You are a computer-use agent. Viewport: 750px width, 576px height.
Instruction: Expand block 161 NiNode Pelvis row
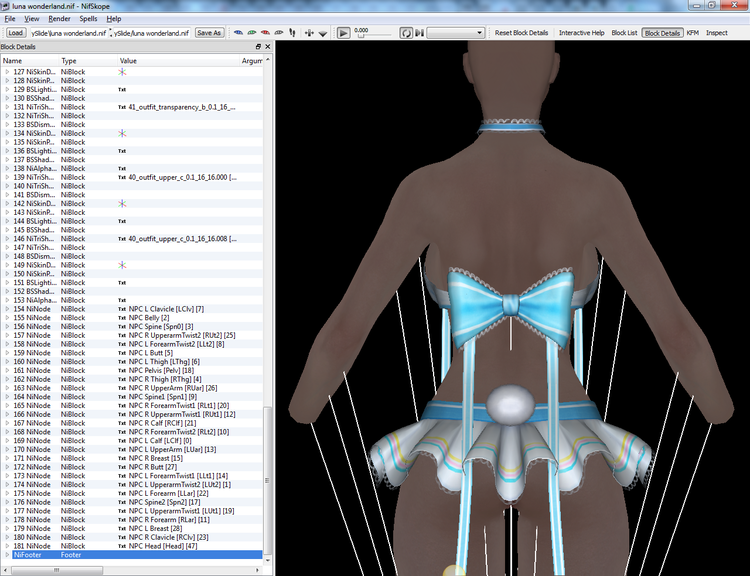(7, 370)
